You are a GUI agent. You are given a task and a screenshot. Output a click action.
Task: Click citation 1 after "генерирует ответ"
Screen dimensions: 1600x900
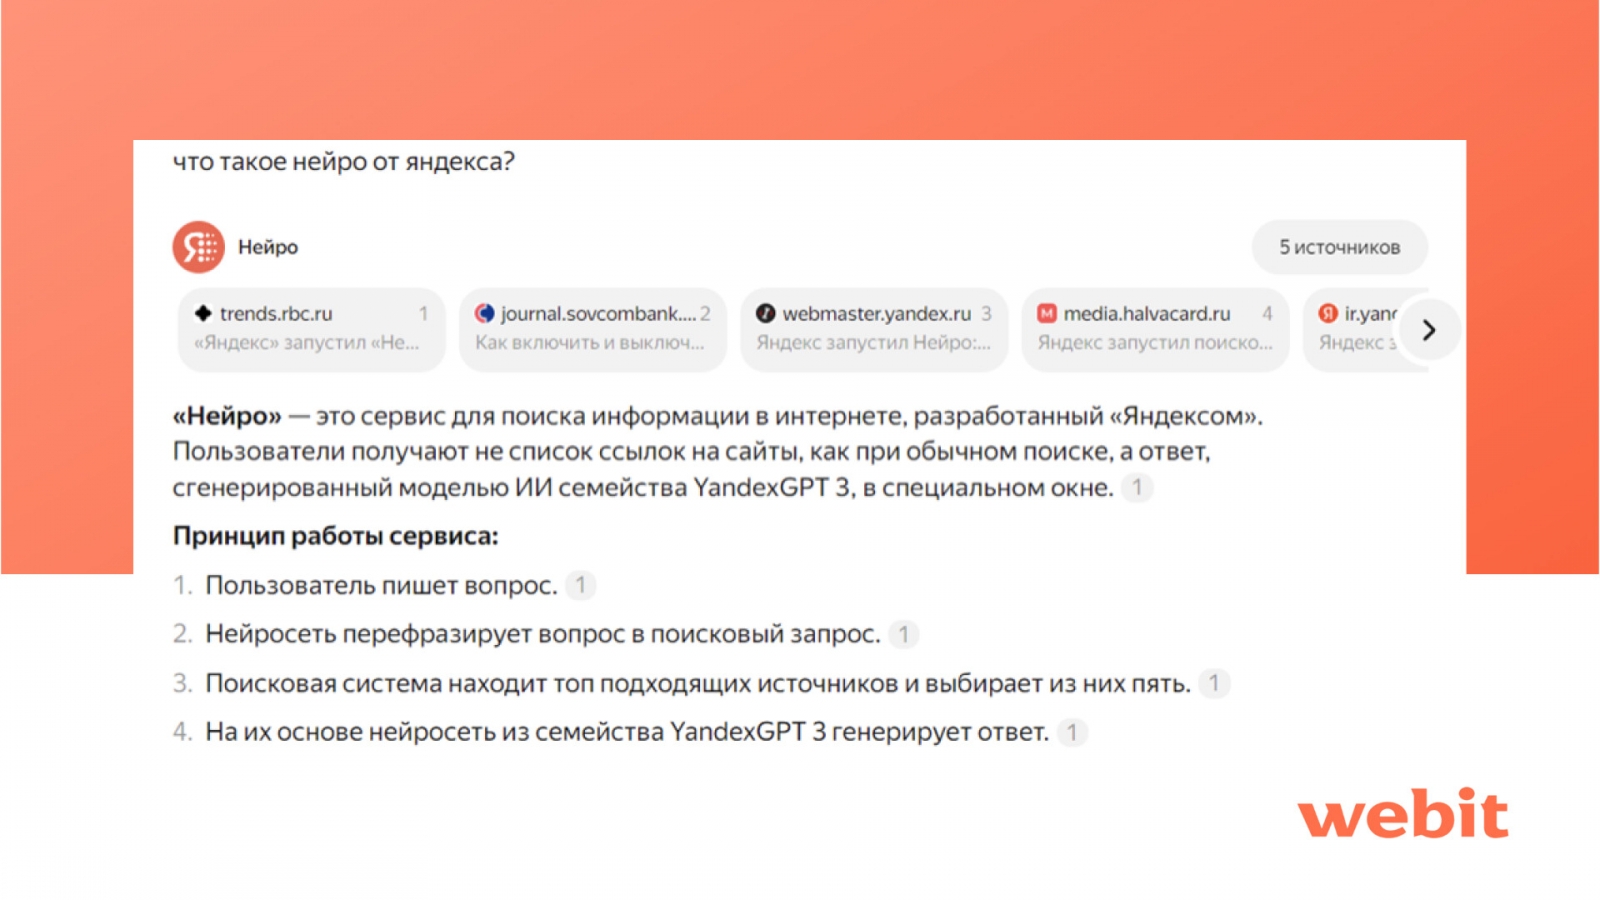tap(1072, 732)
